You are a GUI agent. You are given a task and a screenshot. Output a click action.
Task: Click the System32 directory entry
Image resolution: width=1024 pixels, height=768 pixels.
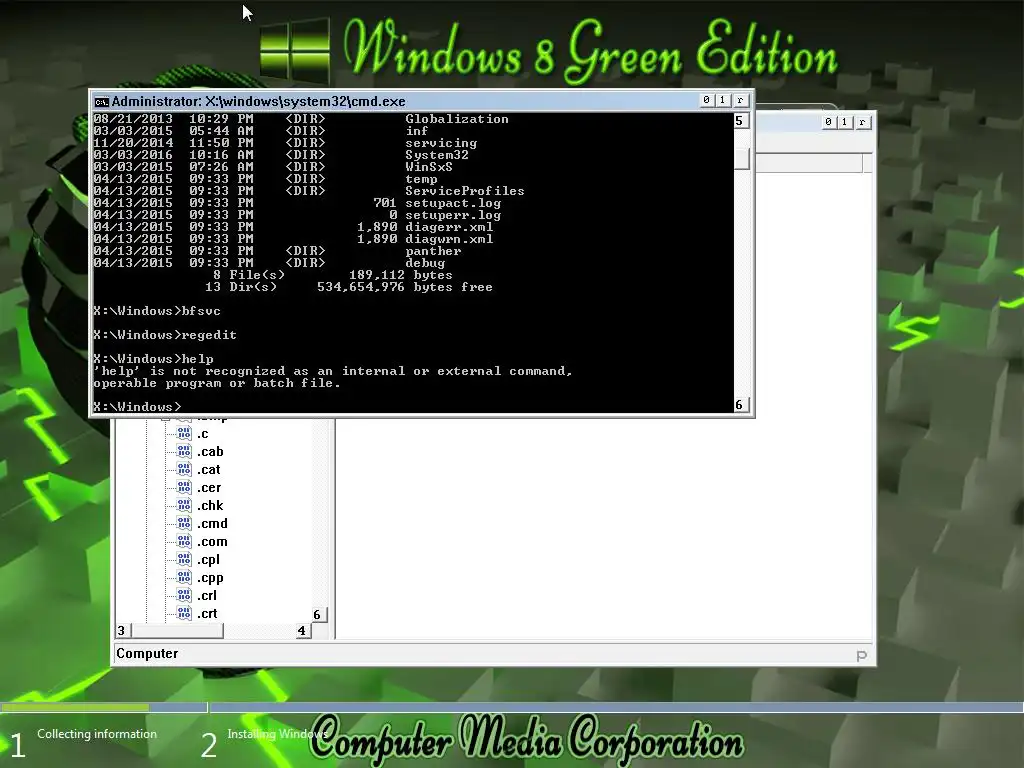(437, 155)
